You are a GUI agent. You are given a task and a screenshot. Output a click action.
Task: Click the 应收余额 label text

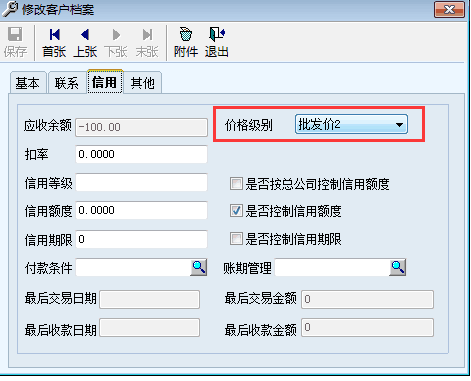click(x=48, y=126)
